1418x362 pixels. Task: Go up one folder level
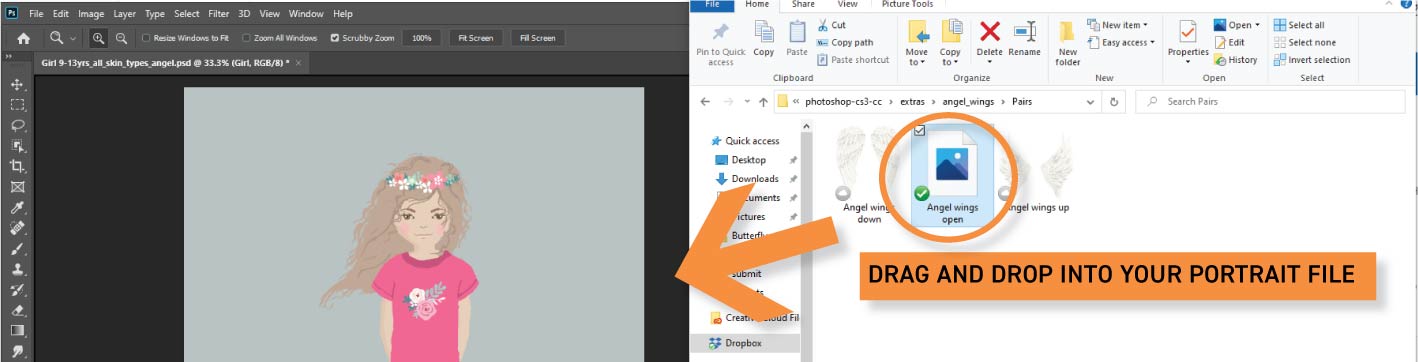763,101
